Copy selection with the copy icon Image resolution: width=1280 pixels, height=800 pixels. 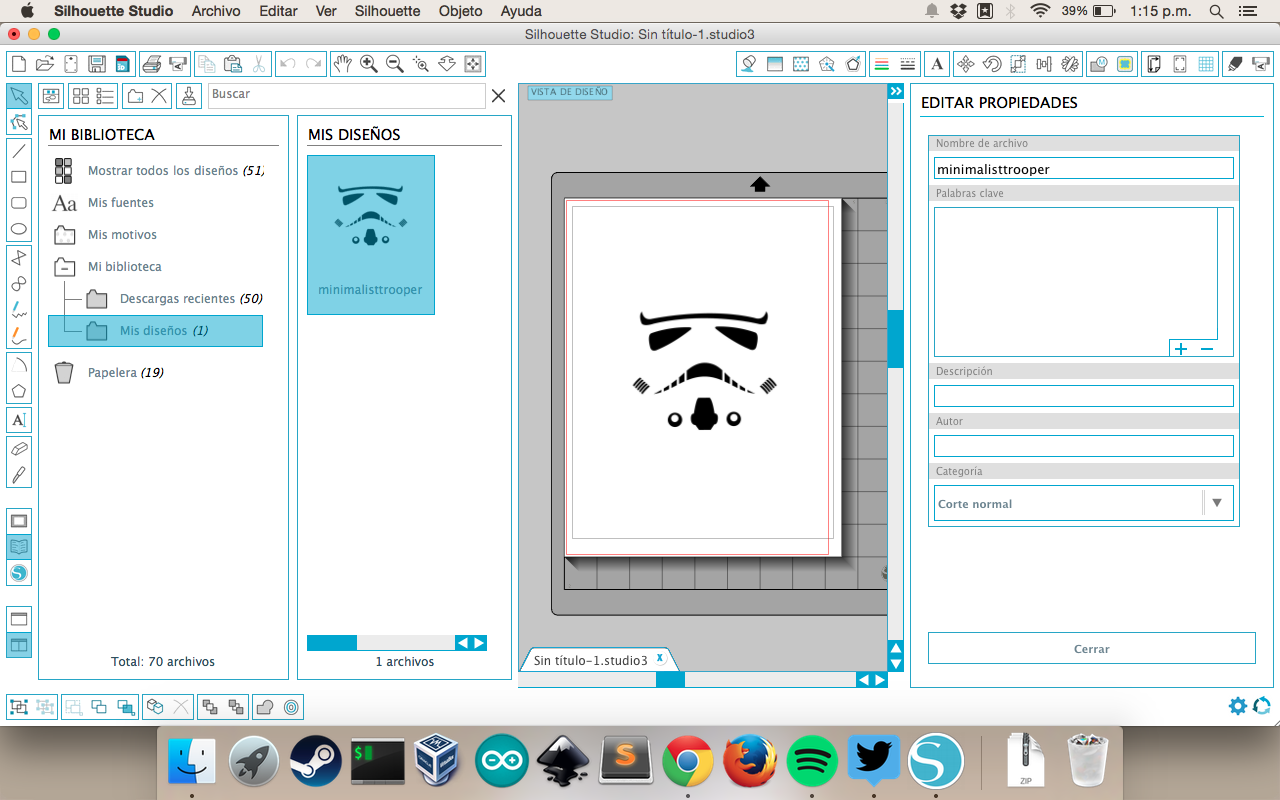coord(206,64)
